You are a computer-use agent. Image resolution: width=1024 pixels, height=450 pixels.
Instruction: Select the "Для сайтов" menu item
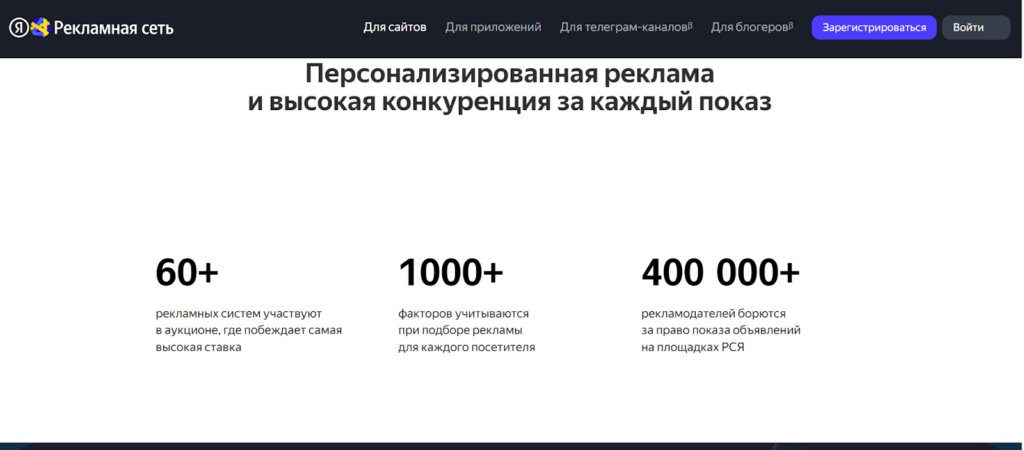point(394,27)
